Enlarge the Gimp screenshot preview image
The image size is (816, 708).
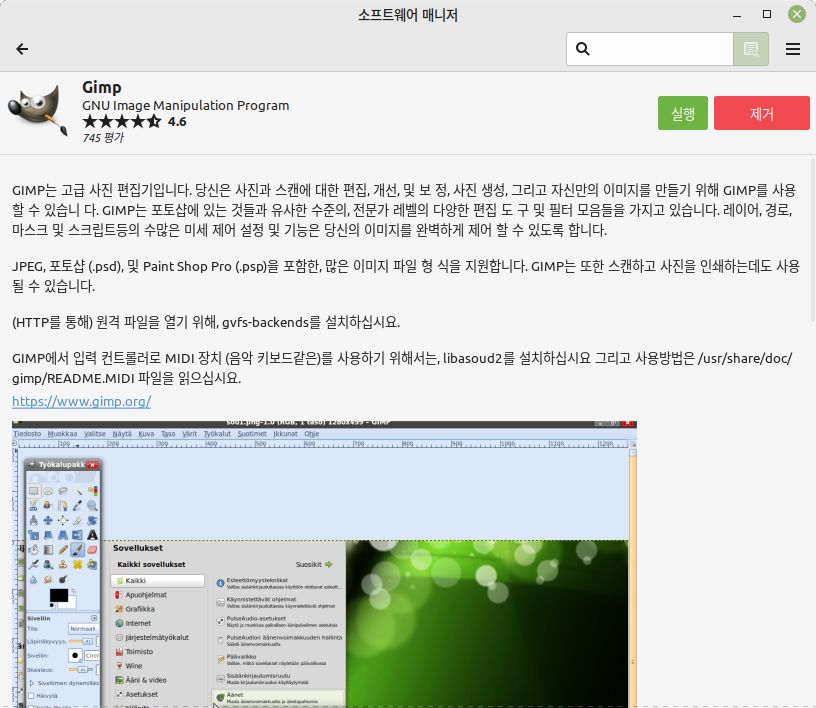coord(324,564)
